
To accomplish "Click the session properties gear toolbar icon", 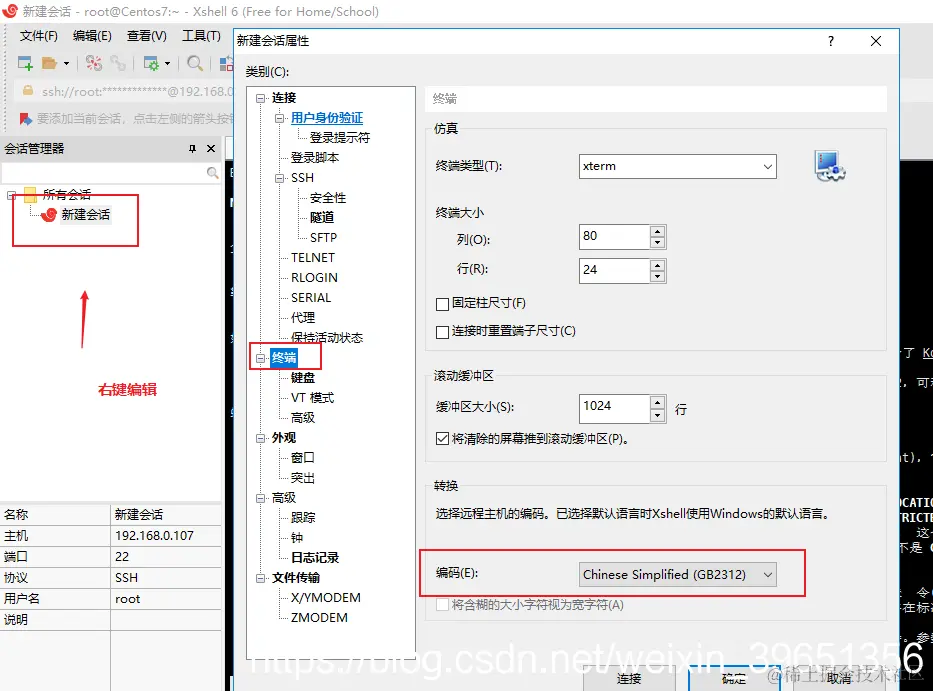I will 150,62.
